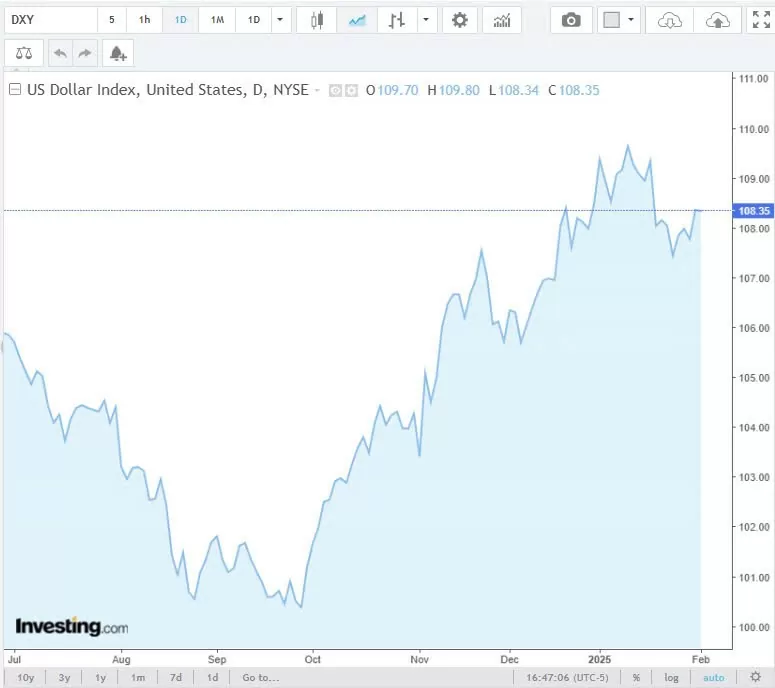Toggle log scale
Screen dimensions: 775x688
(x=671, y=677)
